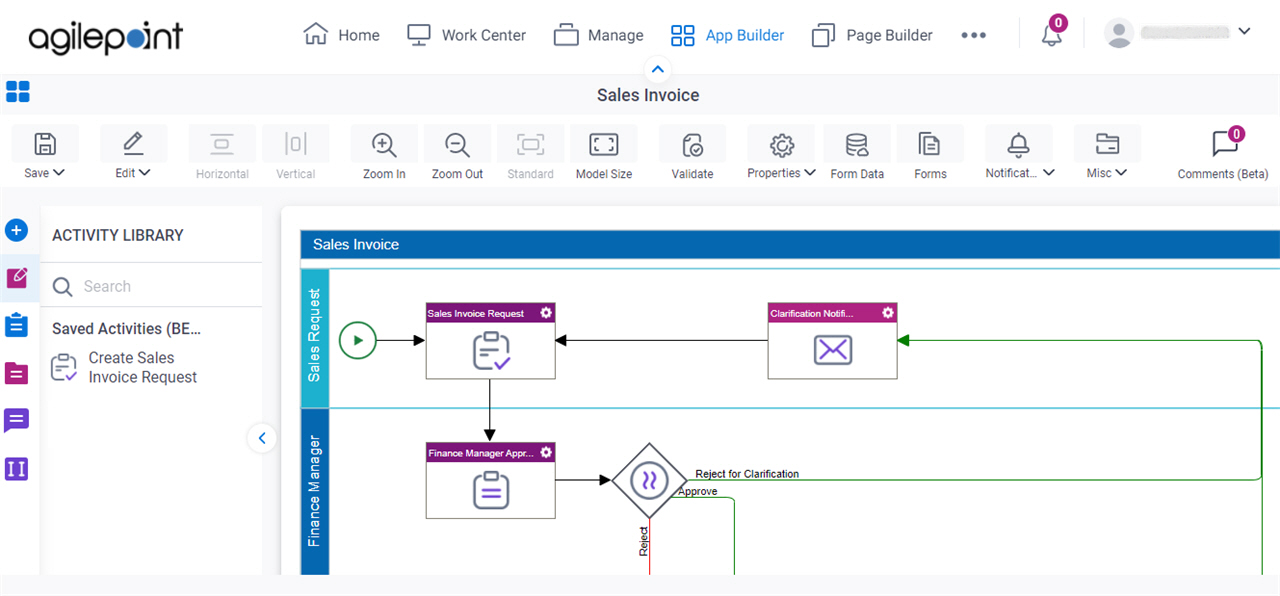Select the magenta form sidebar icon
The height and width of the screenshot is (596, 1280).
click(16, 373)
